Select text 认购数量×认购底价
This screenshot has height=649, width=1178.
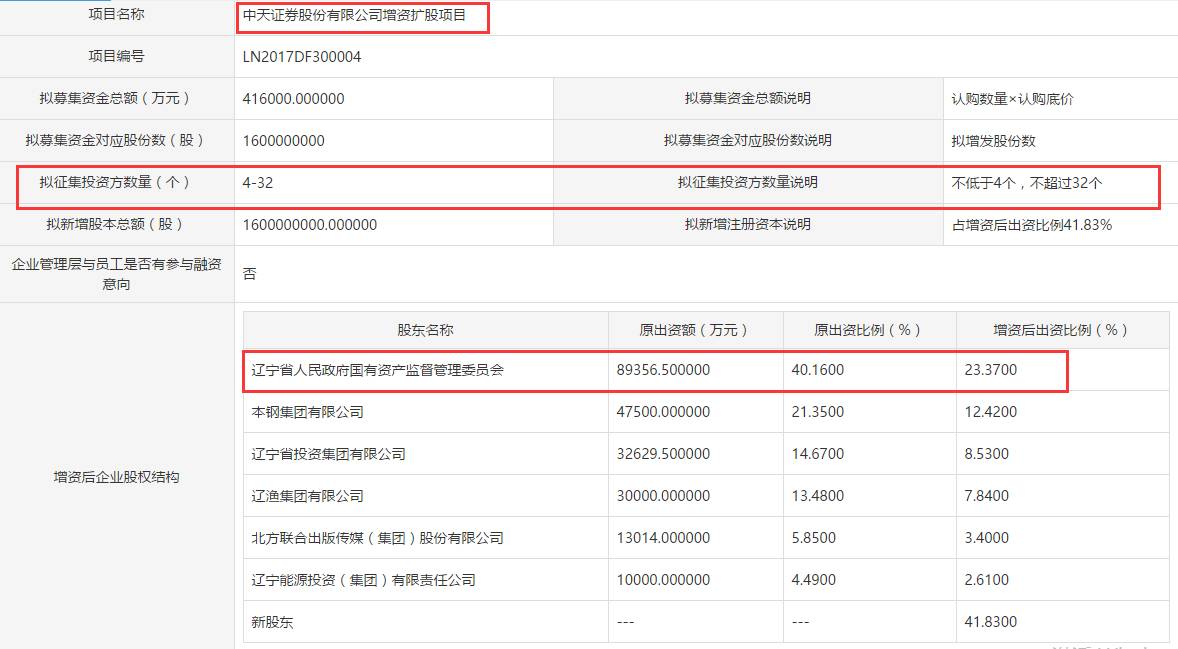click(x=1013, y=99)
